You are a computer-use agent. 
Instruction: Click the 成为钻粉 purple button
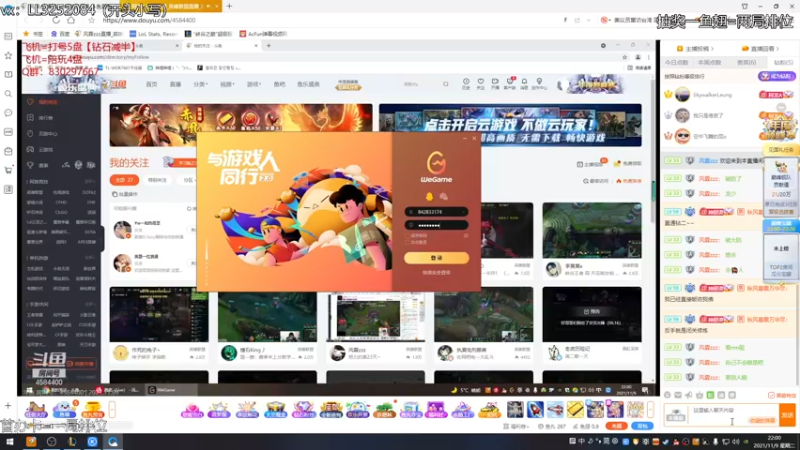click(776, 76)
